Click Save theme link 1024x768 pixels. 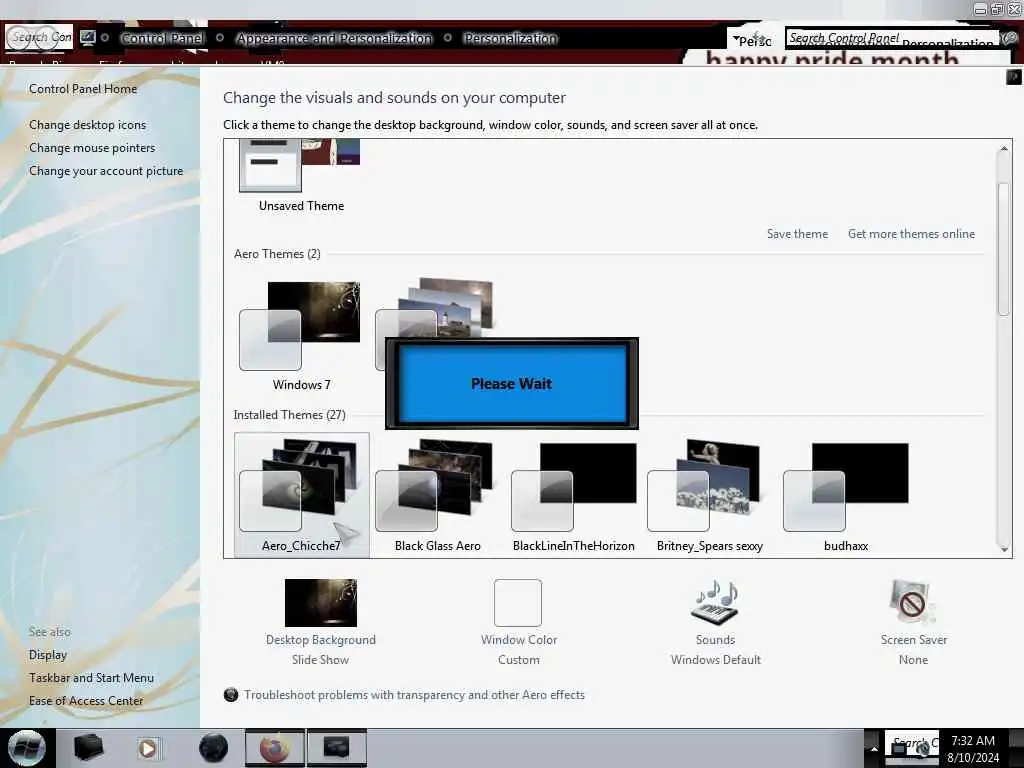coord(797,234)
